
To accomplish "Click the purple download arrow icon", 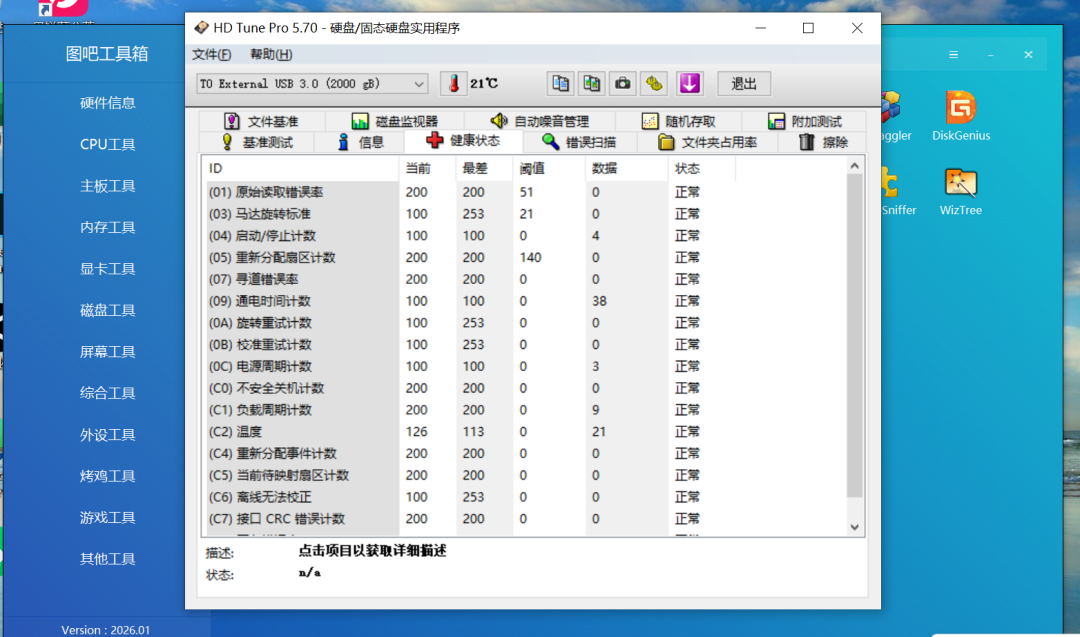I will [689, 84].
